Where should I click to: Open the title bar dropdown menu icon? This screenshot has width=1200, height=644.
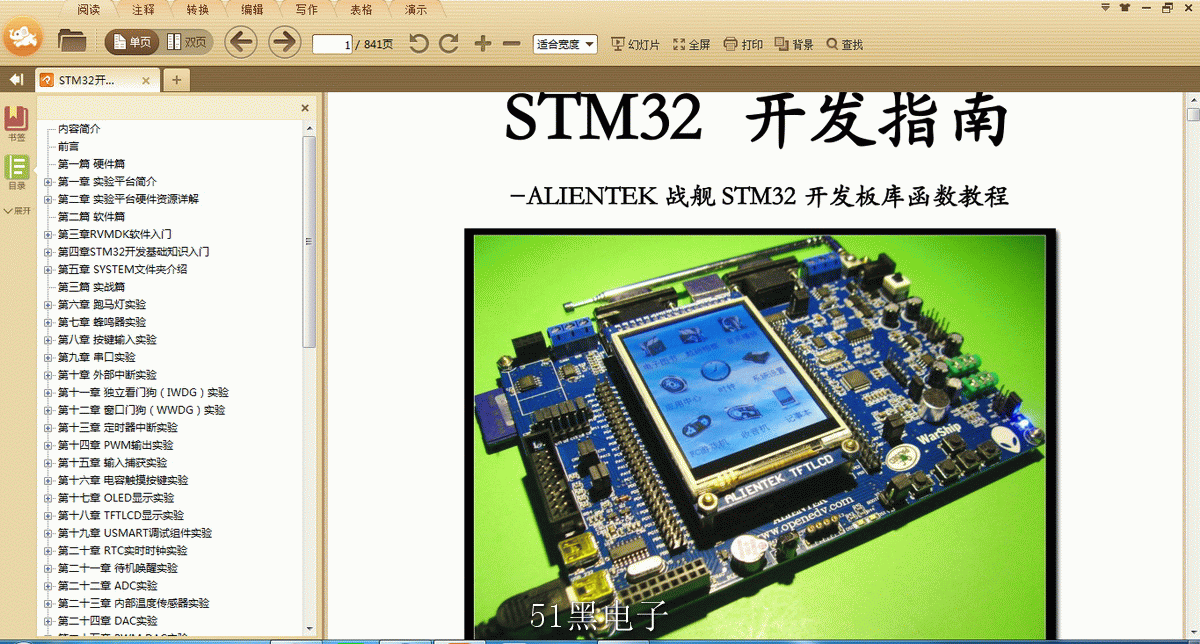(1105, 7)
